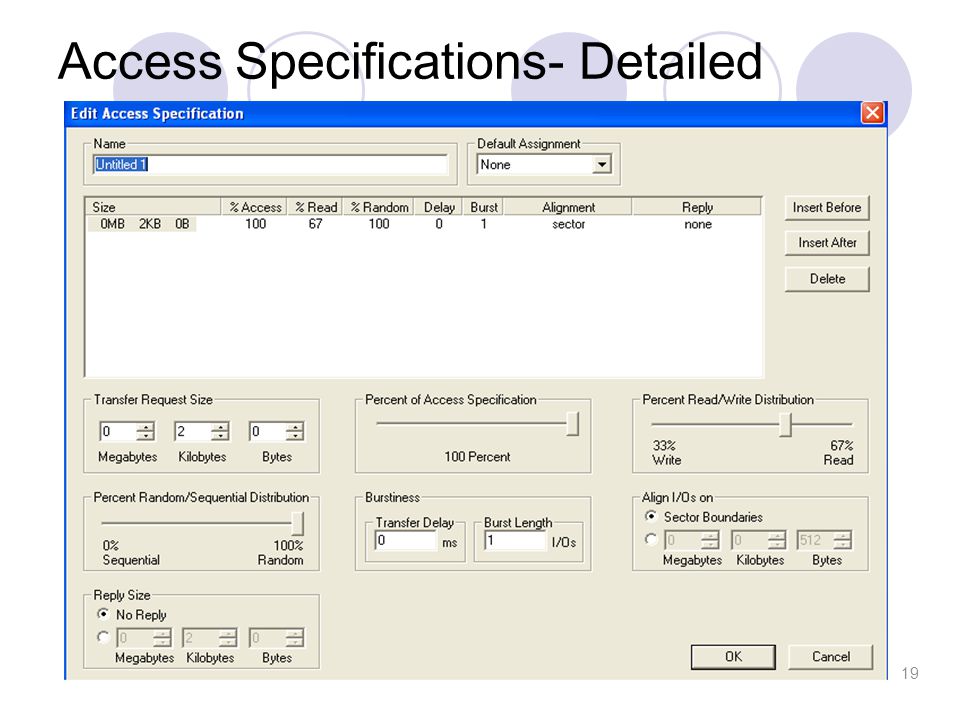Viewport: 960px width, 720px height.
Task: Select Sector Boundaries radio button
Action: (x=651, y=516)
